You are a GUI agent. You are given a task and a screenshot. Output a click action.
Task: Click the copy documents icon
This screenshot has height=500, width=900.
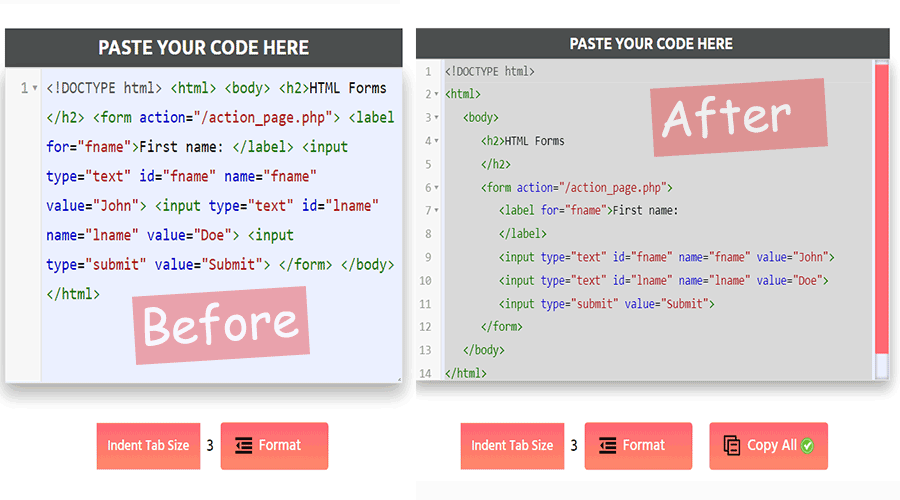(x=732, y=445)
